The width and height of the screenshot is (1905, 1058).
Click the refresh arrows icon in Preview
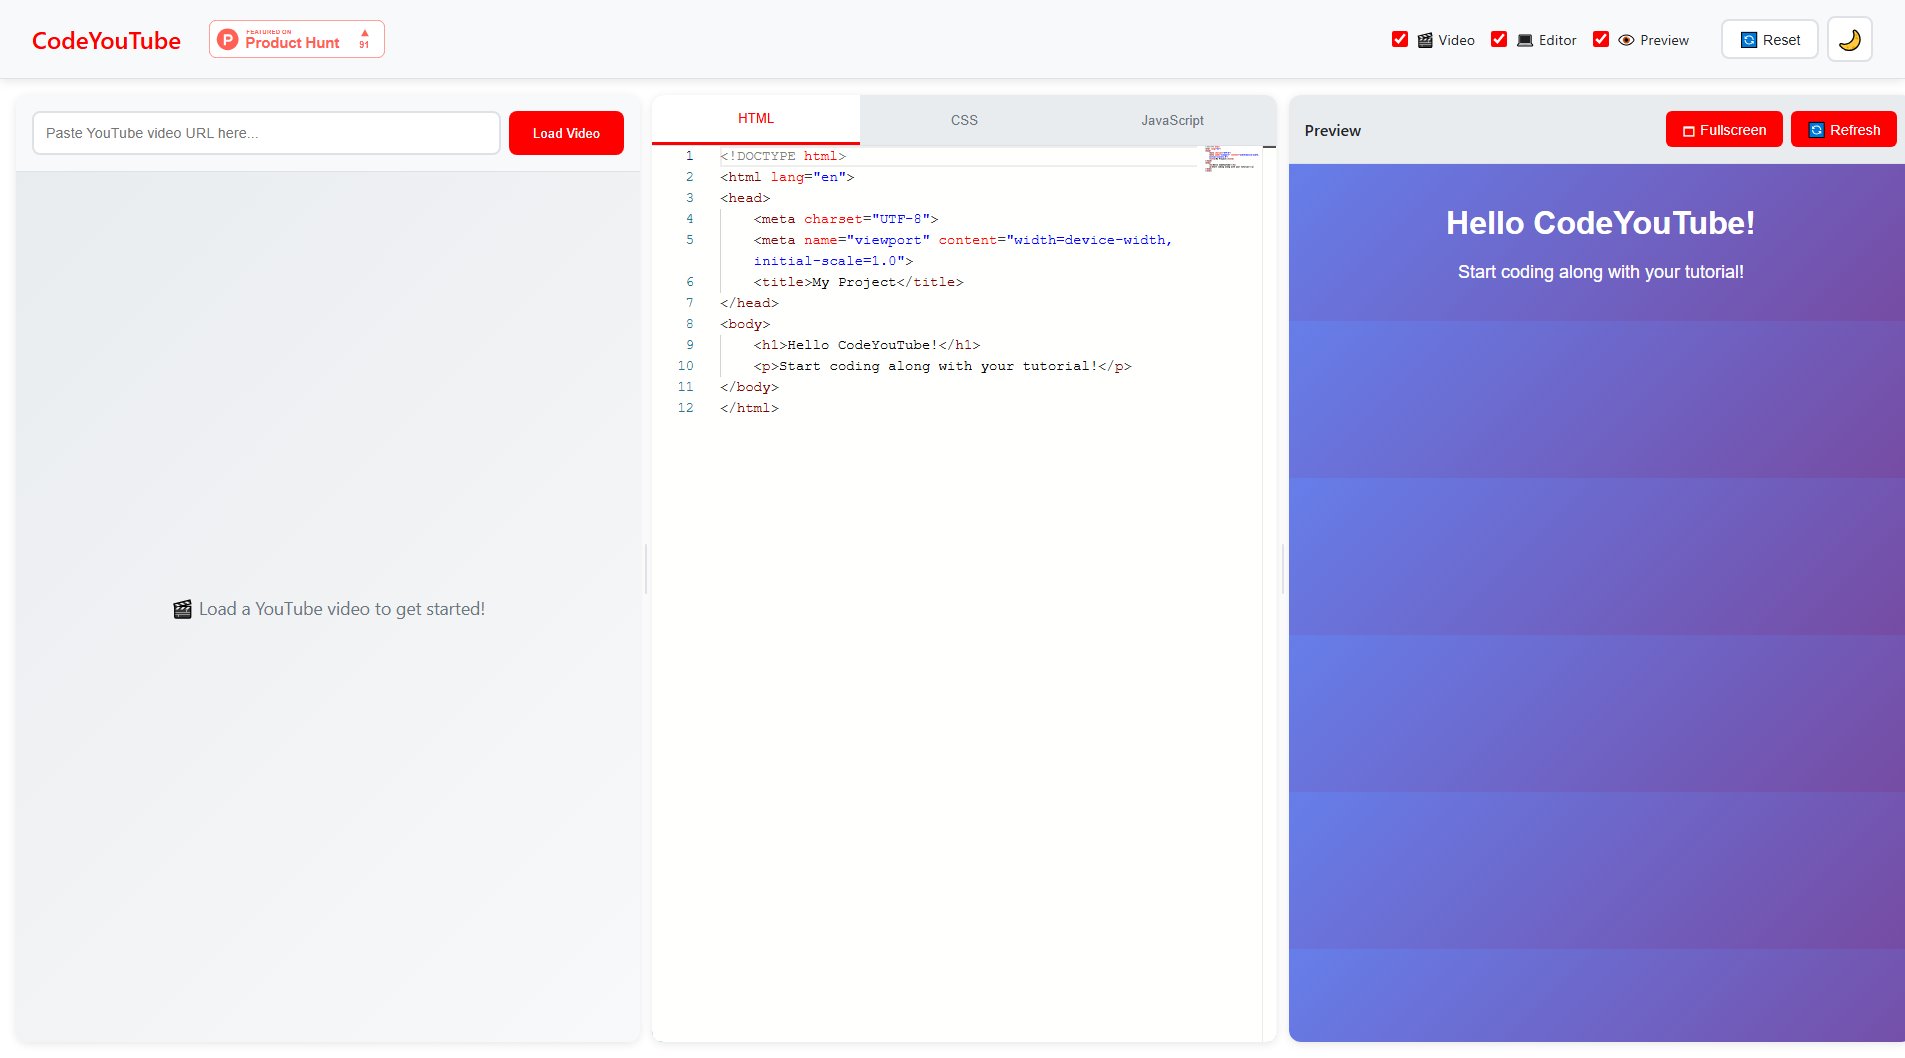click(x=1816, y=130)
